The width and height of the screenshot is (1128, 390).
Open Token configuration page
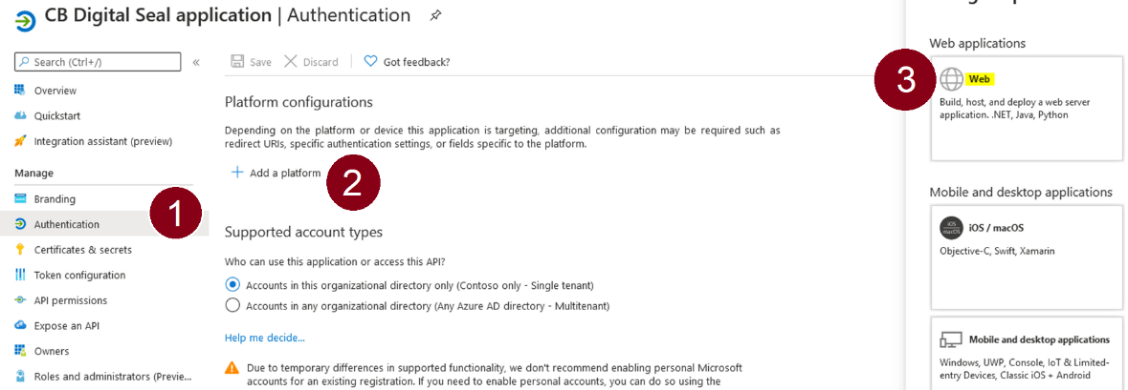tap(79, 275)
